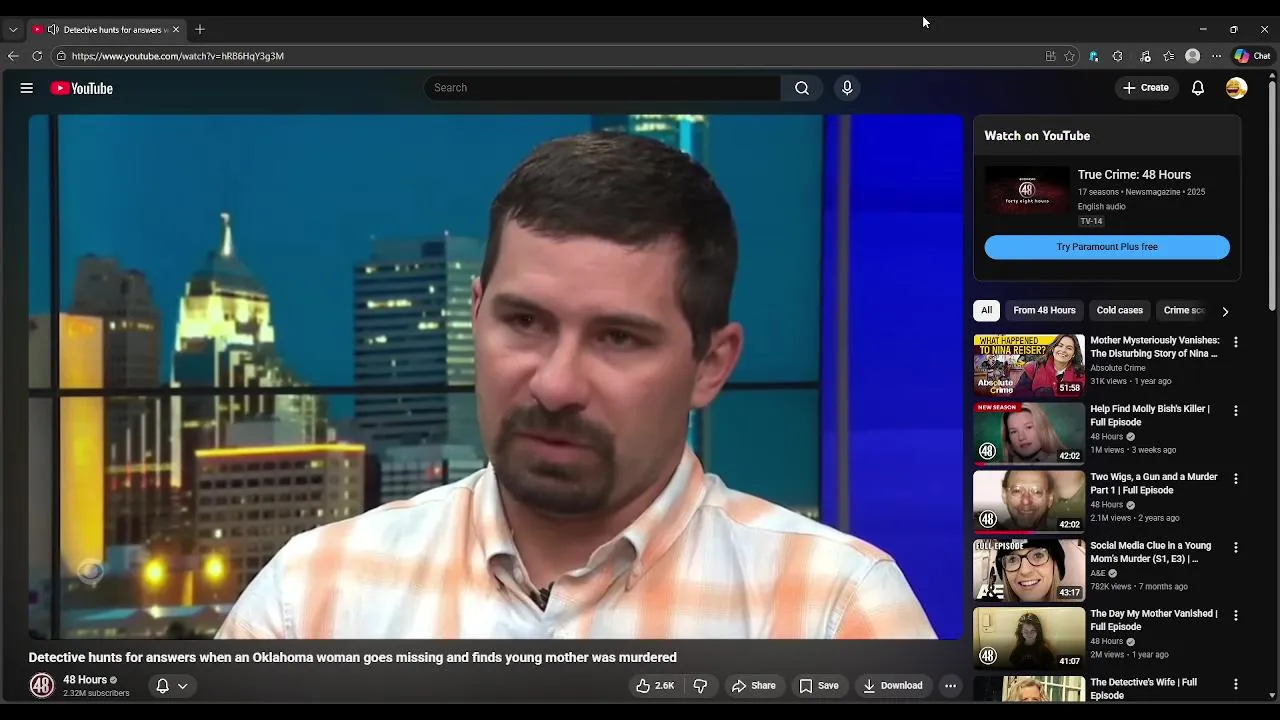Select the Cold cases chip
Screen dimensions: 1280x720
1119,310
